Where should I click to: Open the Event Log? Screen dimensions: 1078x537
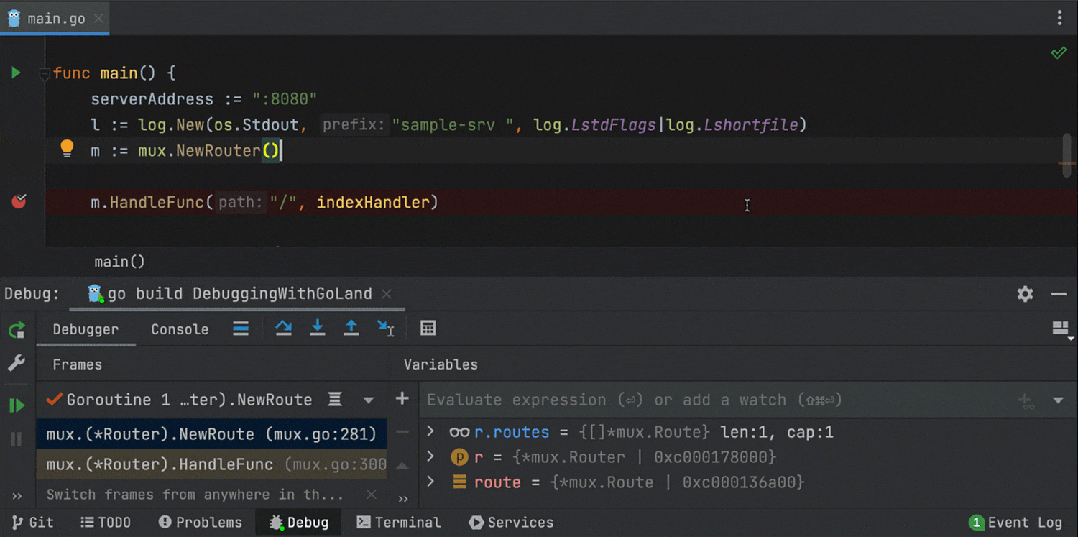click(x=1015, y=522)
